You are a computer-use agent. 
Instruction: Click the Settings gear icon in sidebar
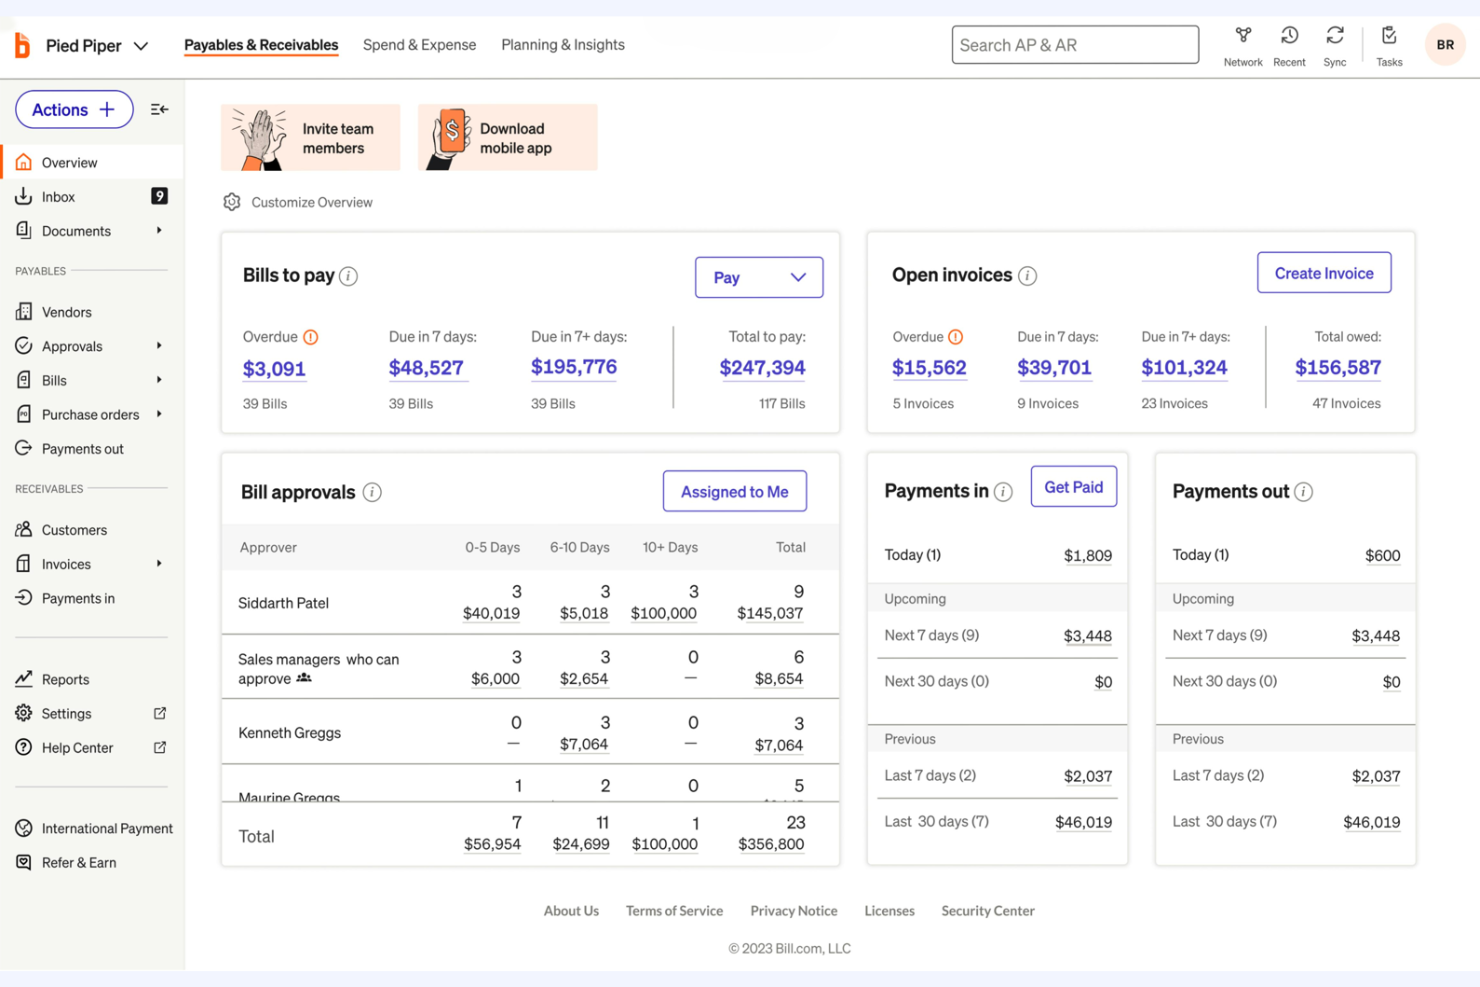24,713
